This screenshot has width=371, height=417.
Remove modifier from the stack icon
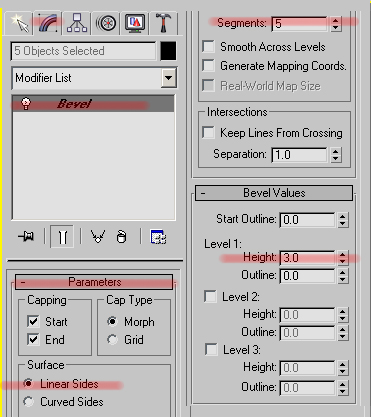point(121,237)
